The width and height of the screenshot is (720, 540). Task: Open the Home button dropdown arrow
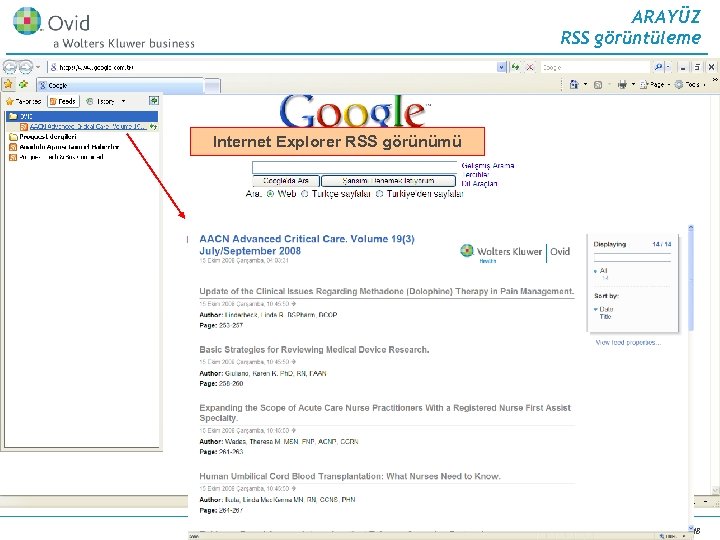coord(585,84)
